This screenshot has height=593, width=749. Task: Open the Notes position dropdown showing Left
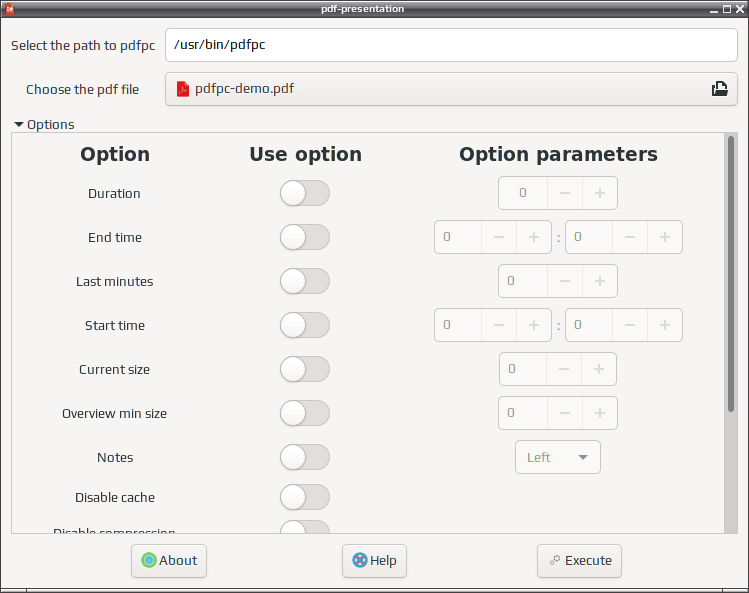tap(557, 457)
